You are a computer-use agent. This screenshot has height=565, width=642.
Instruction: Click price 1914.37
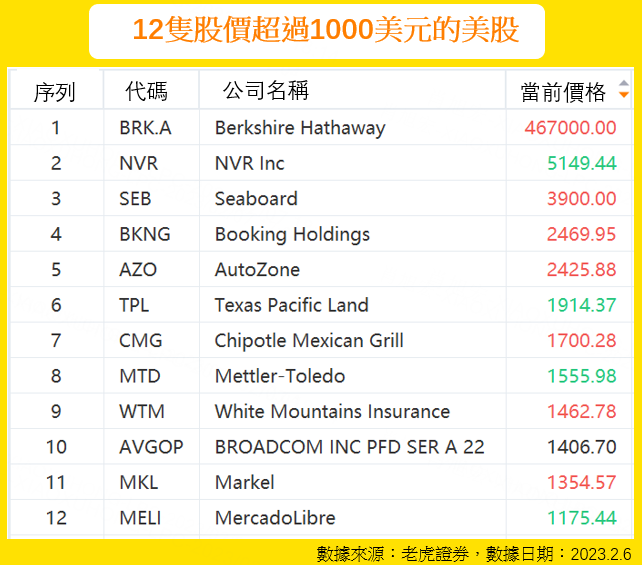(x=582, y=305)
